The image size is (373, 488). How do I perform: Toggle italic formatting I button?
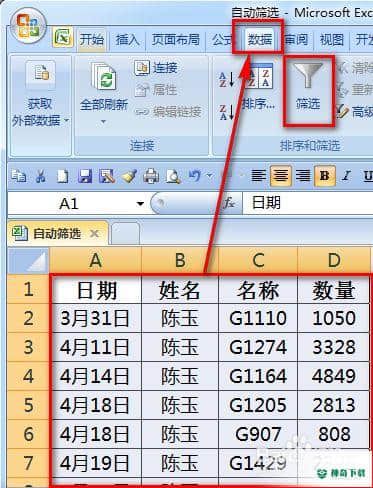point(346,176)
